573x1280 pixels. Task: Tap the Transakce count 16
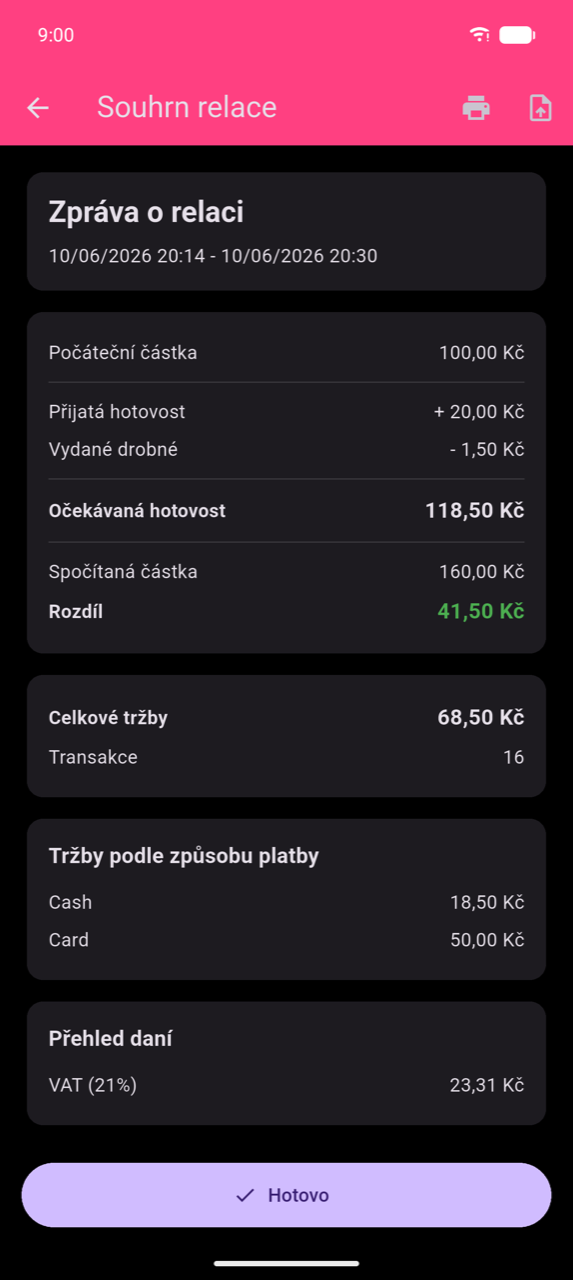(513, 757)
